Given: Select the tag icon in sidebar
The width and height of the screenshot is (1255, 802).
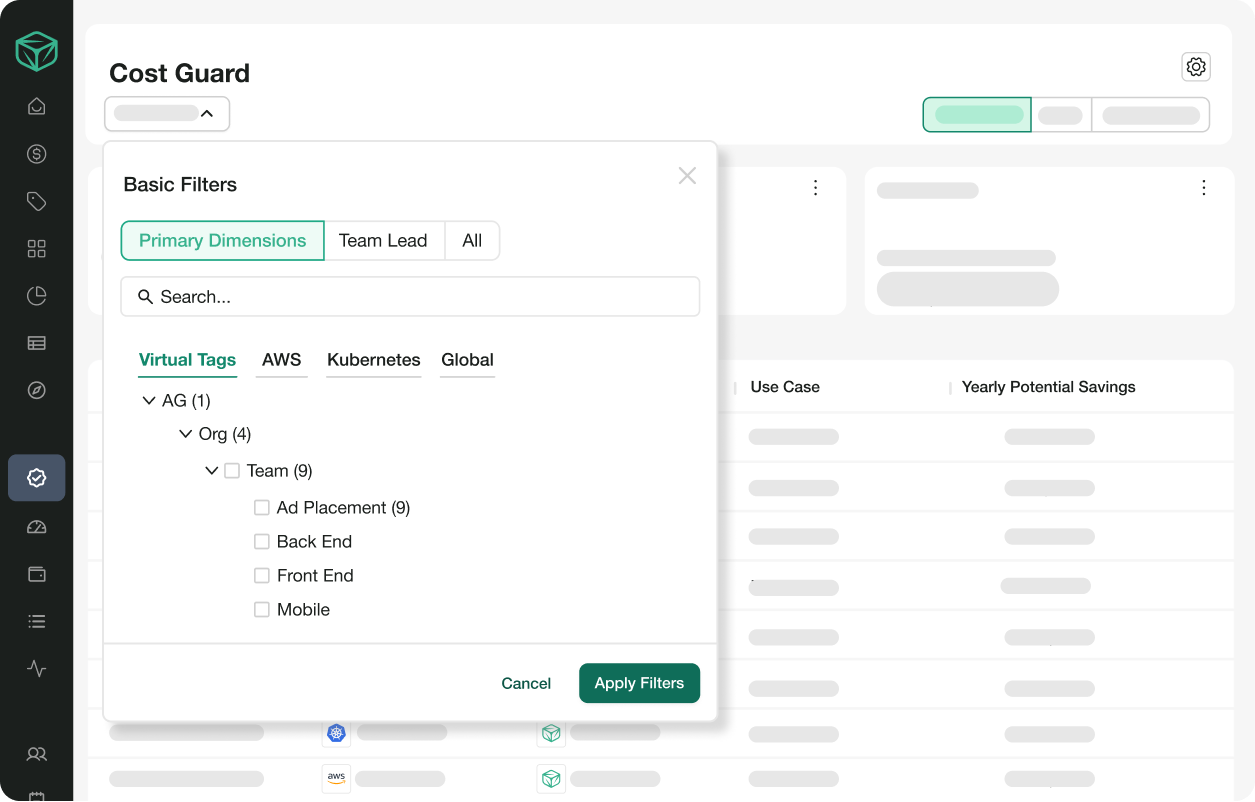Looking at the screenshot, I should coord(37,202).
